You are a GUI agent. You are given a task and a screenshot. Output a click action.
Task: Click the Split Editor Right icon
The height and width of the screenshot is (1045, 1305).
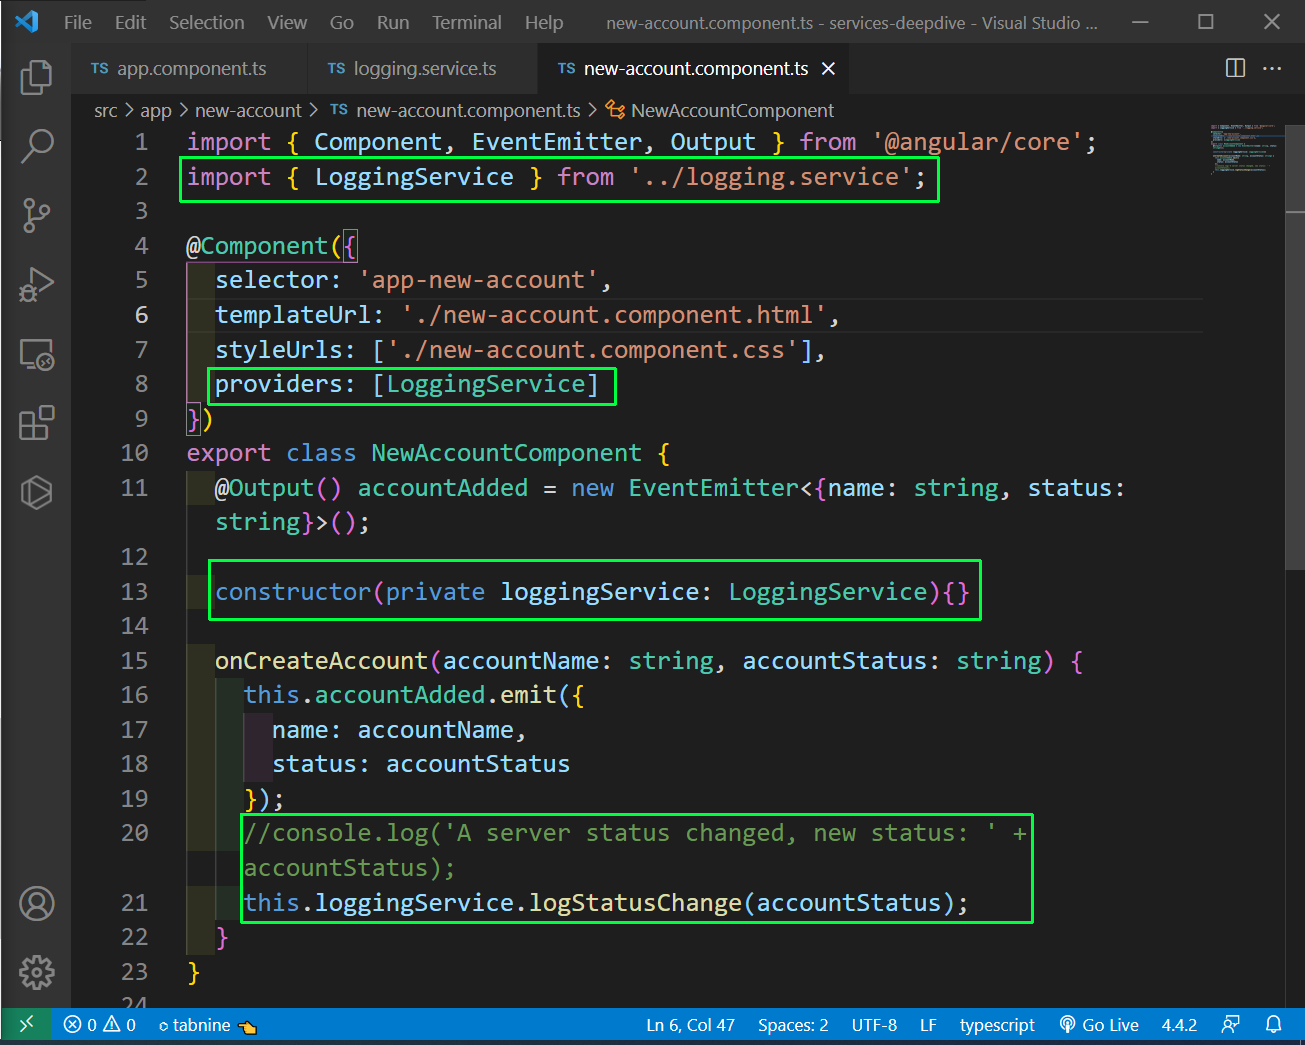[1235, 68]
